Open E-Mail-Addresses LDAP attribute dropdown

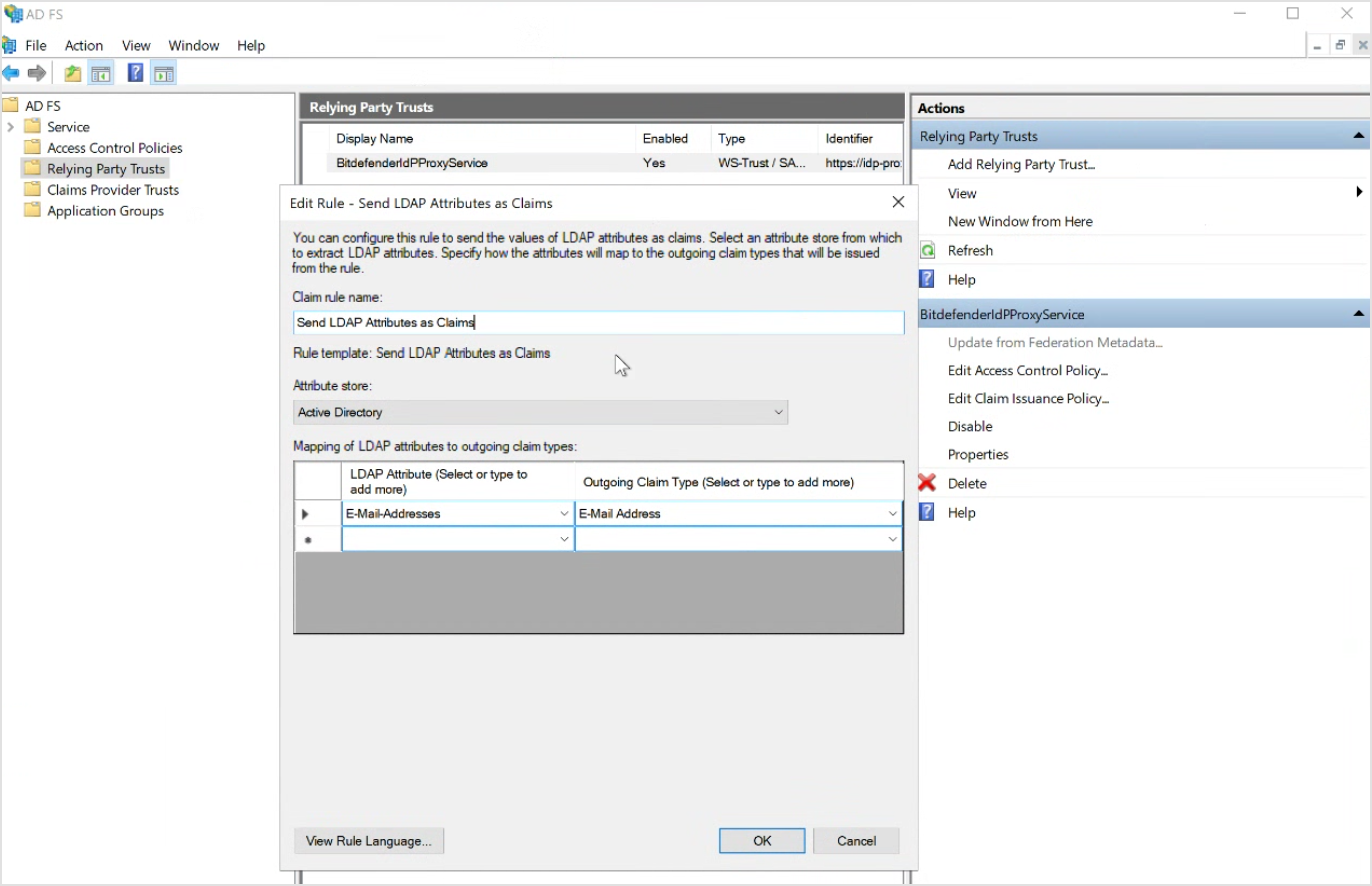click(x=564, y=514)
